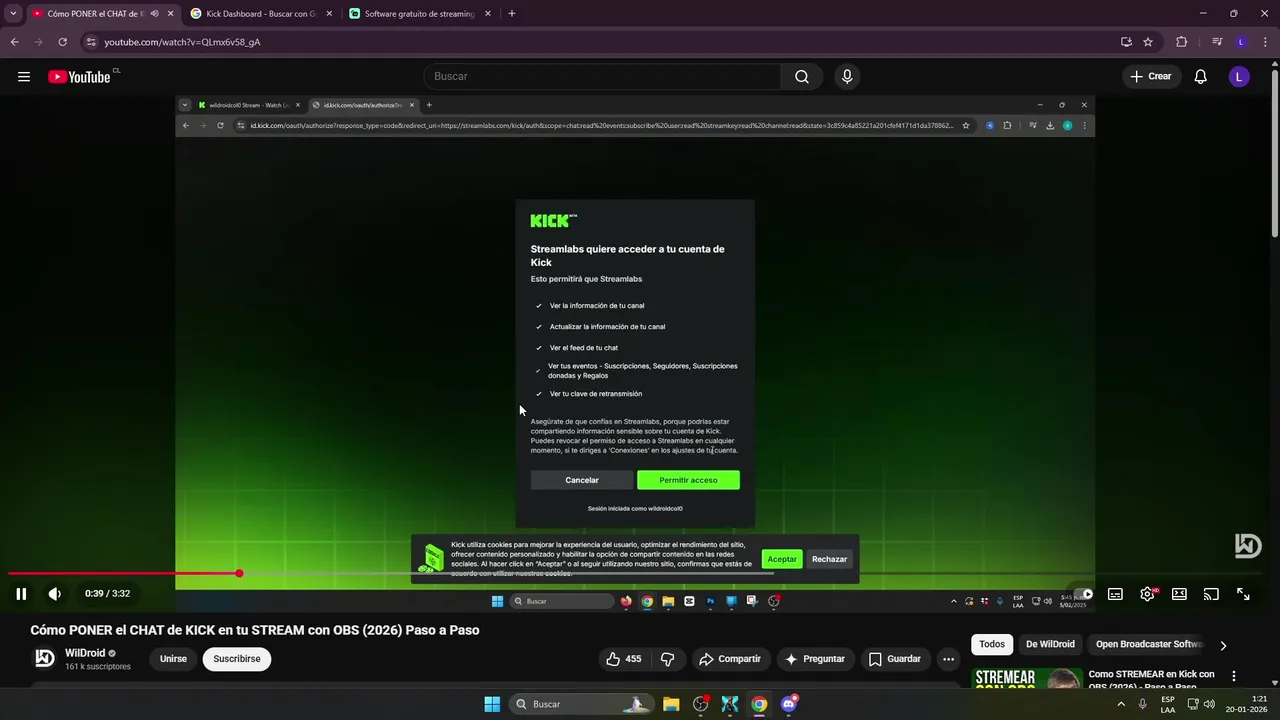
Task: Switch to the Software gratuito de streaming tab
Action: 420,14
